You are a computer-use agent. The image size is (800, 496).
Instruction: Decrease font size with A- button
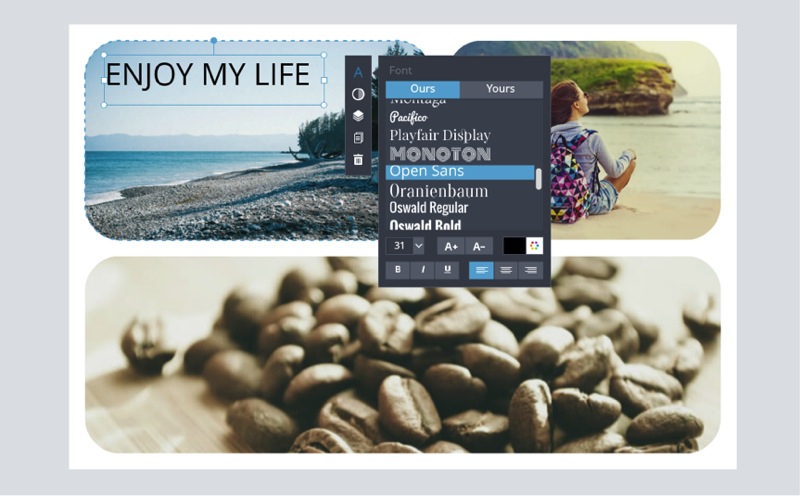tap(479, 246)
